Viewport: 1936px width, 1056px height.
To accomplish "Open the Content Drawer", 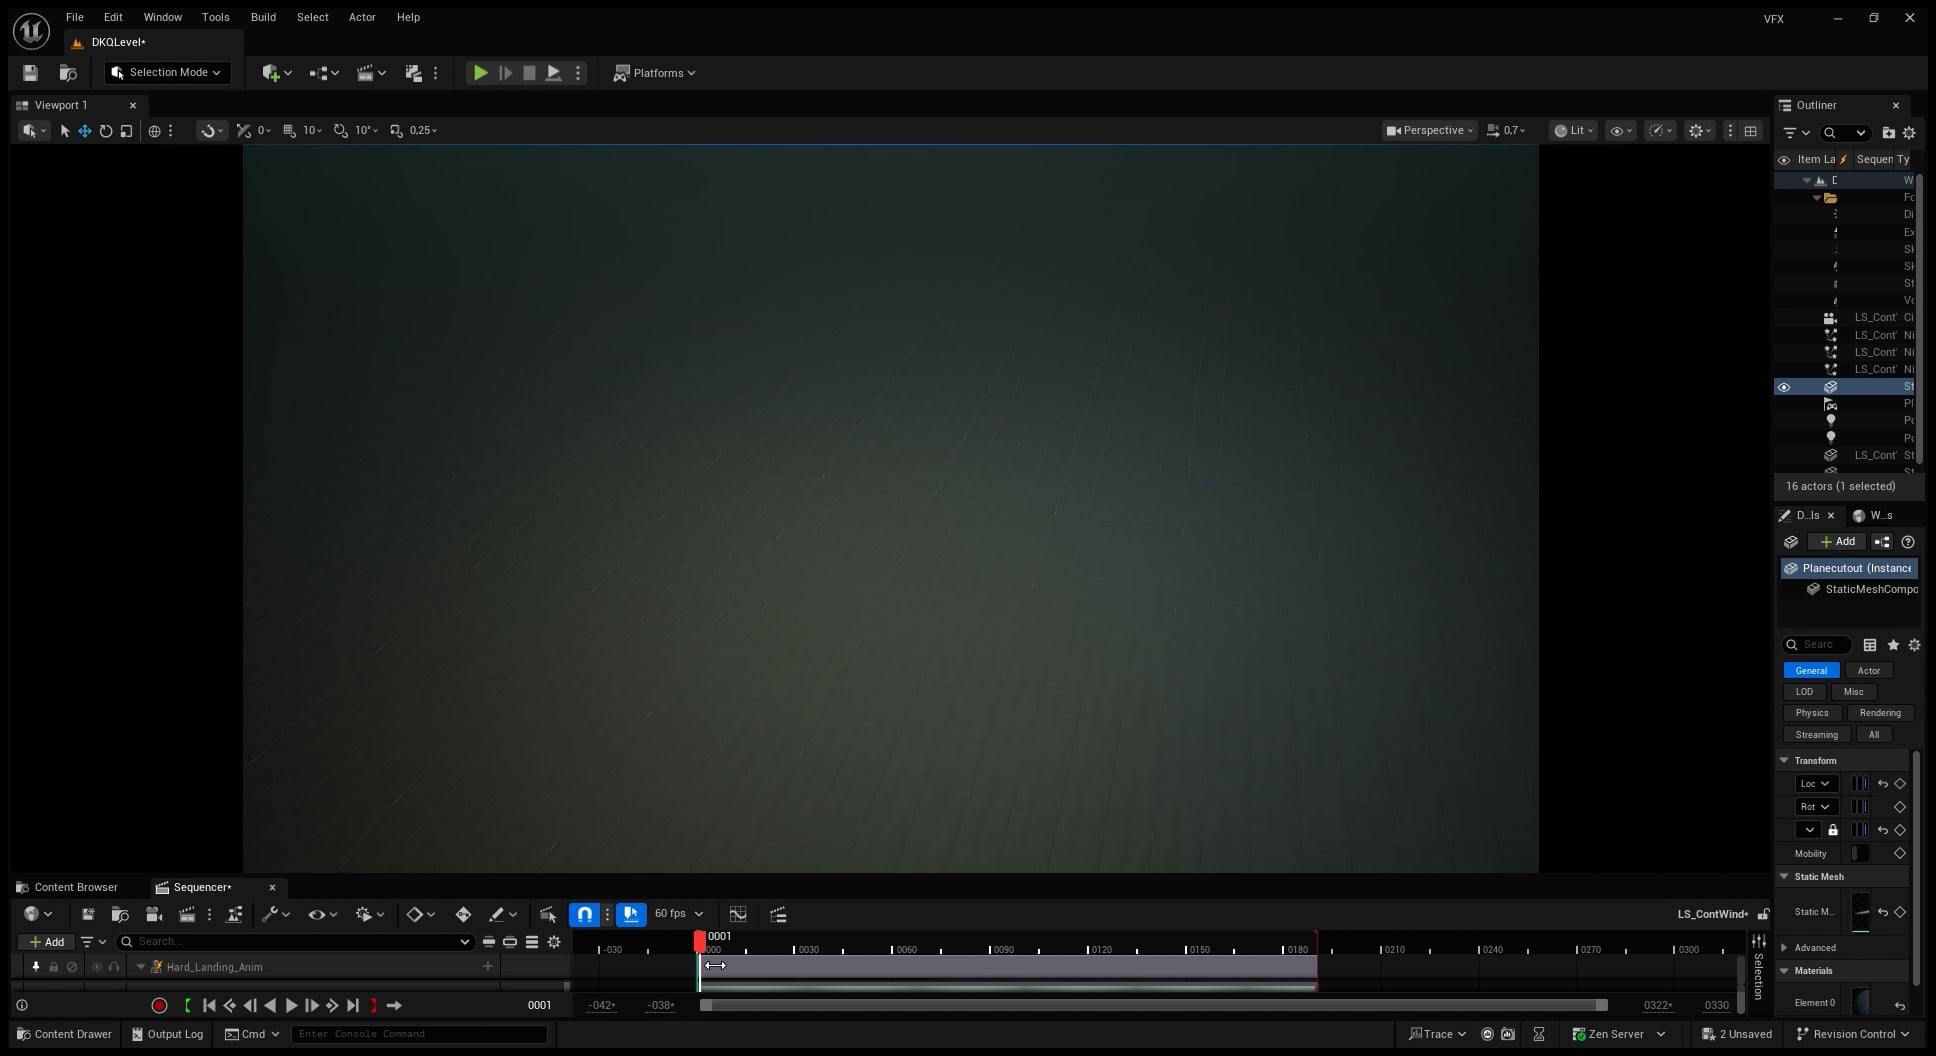I will coord(64,1034).
